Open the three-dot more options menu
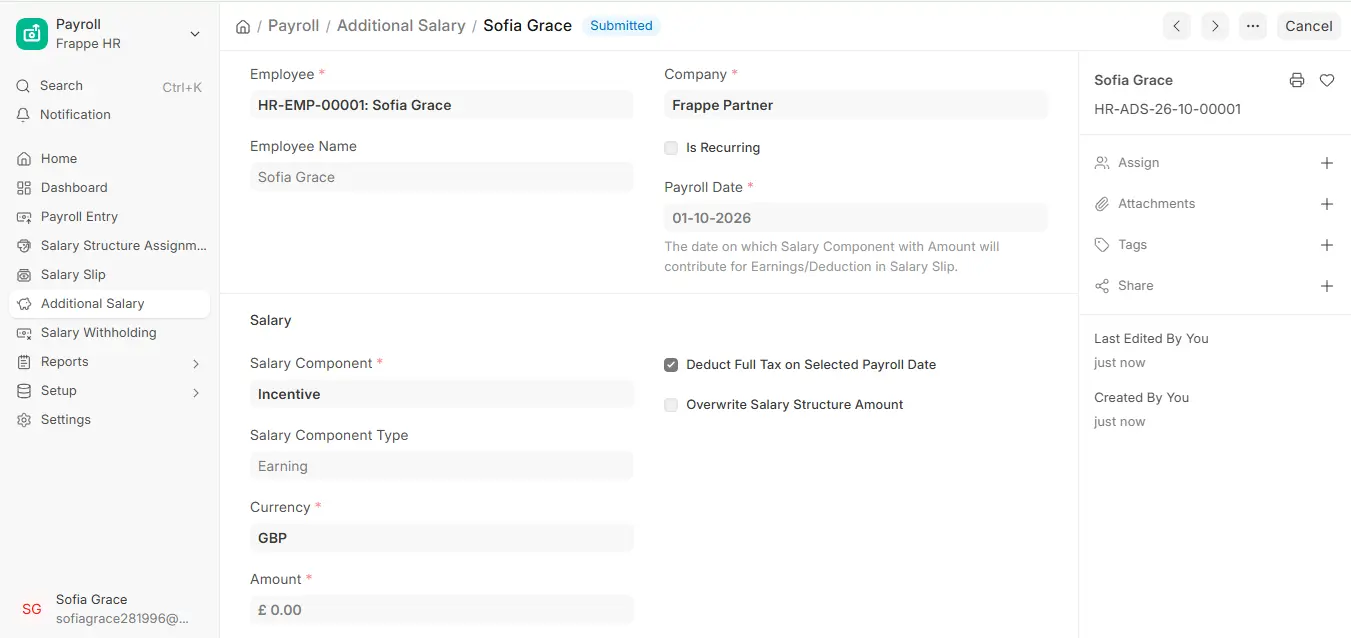Viewport: 1351px width, 638px height. click(x=1253, y=26)
